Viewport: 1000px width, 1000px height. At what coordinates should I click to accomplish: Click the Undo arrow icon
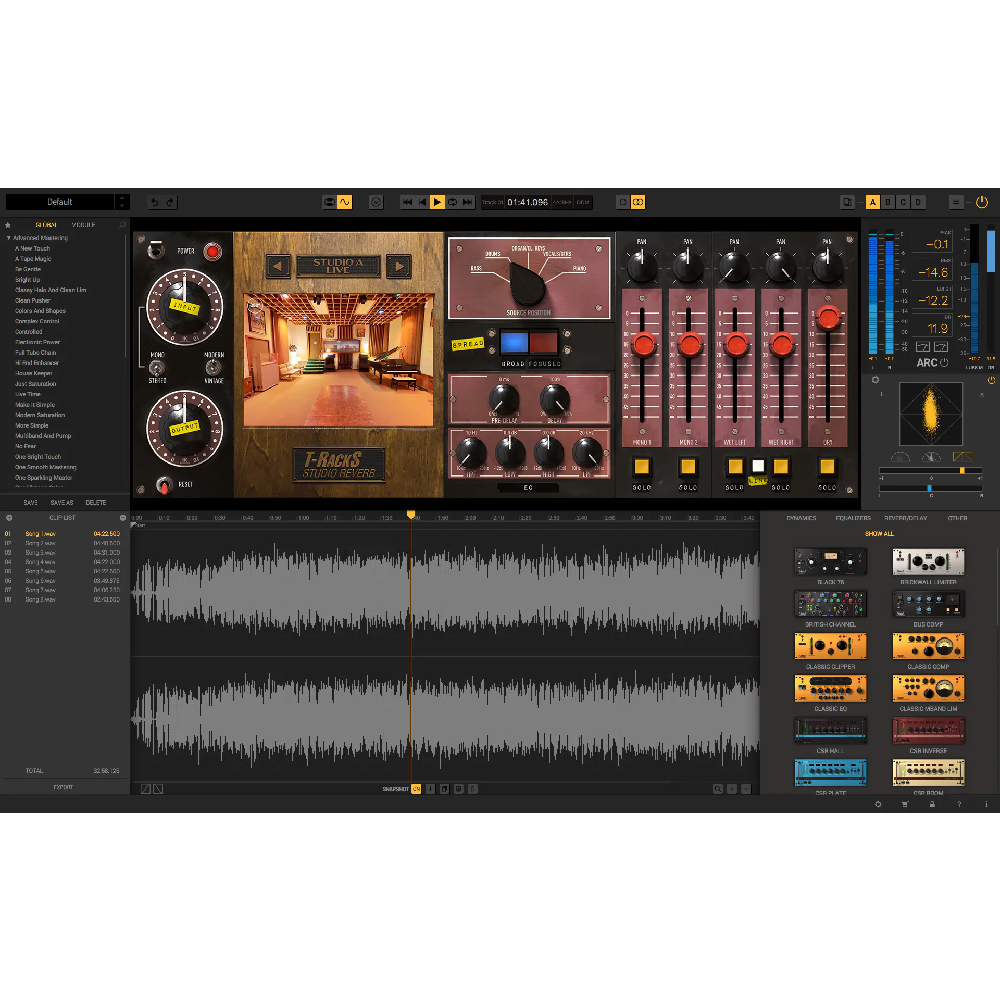point(154,201)
